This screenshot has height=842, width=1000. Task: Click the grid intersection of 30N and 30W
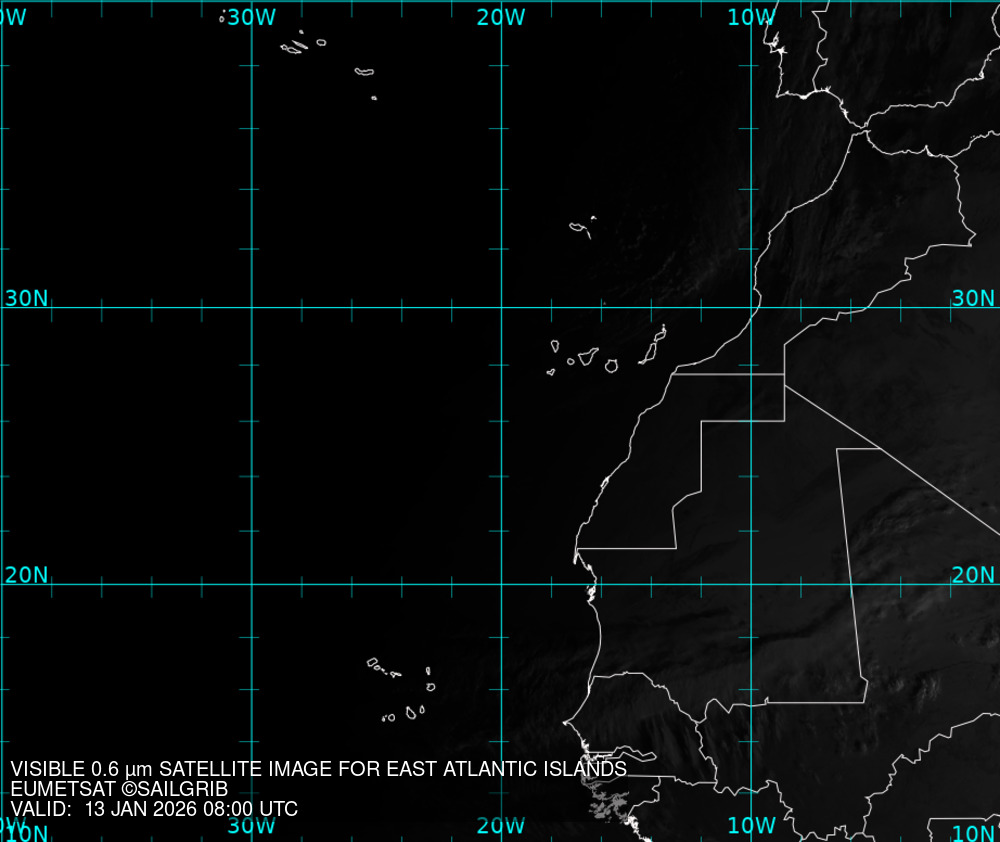pos(251,307)
